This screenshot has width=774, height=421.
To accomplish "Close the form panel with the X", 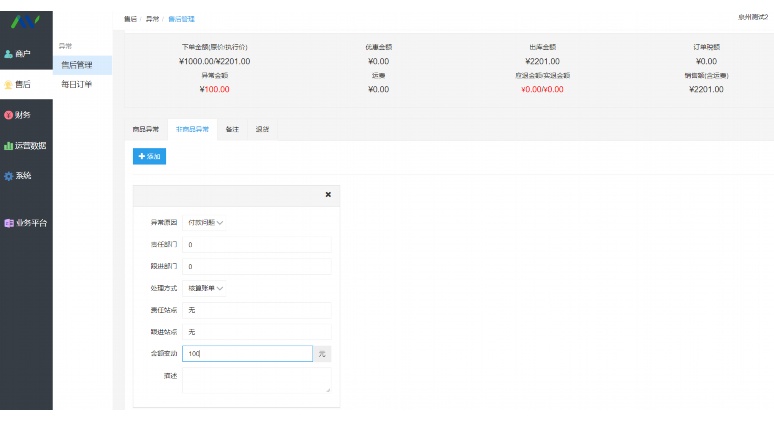I will pyautogui.click(x=328, y=195).
